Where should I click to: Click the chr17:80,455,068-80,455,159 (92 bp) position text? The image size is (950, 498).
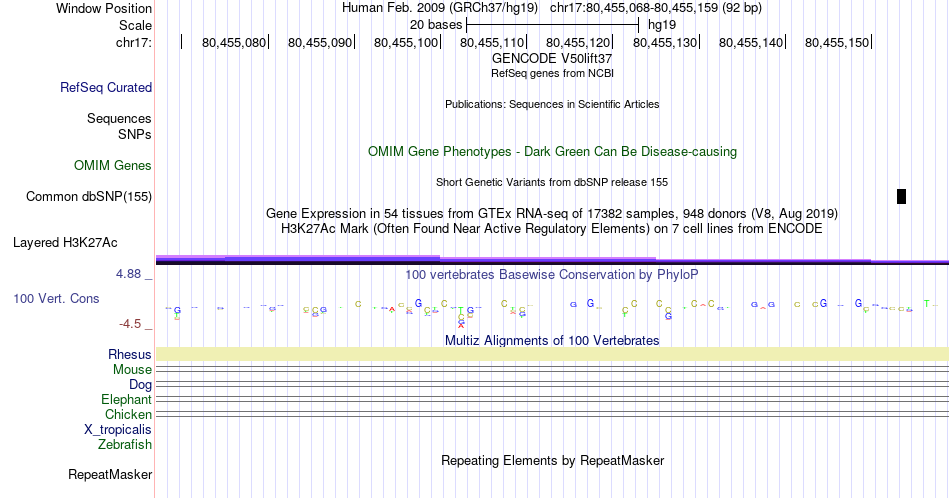[x=656, y=8]
